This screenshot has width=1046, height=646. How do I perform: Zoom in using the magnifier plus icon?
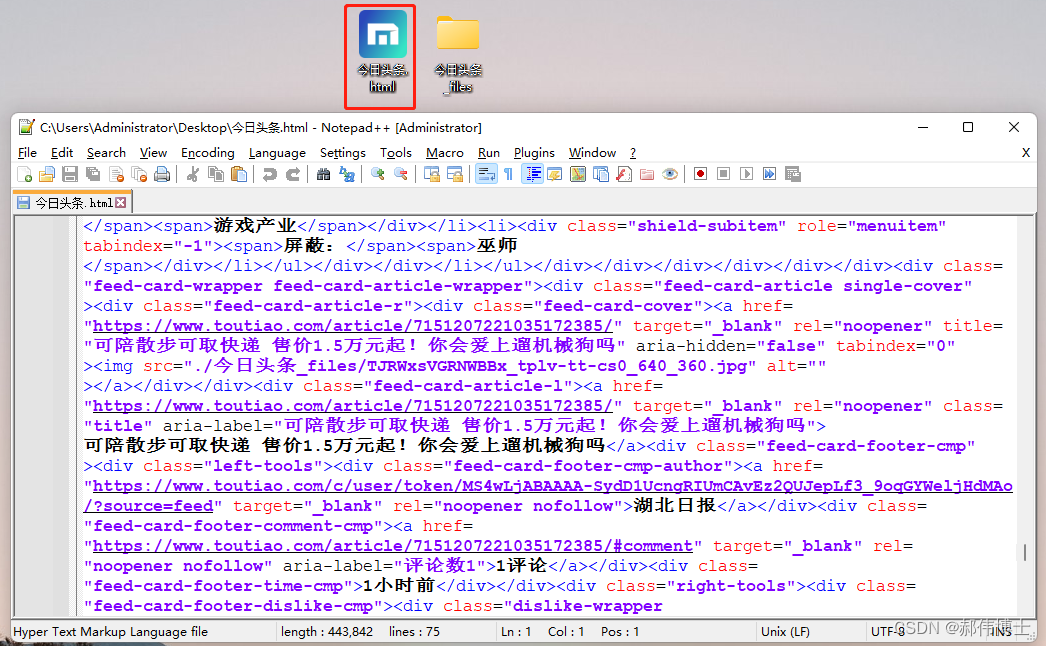378,175
